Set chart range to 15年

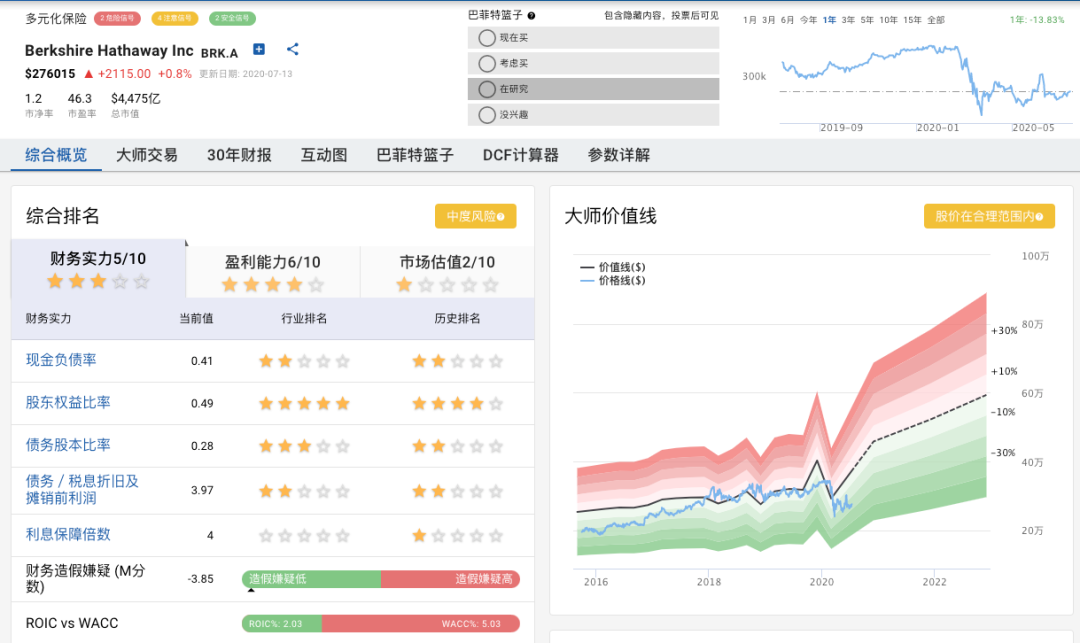point(913,20)
